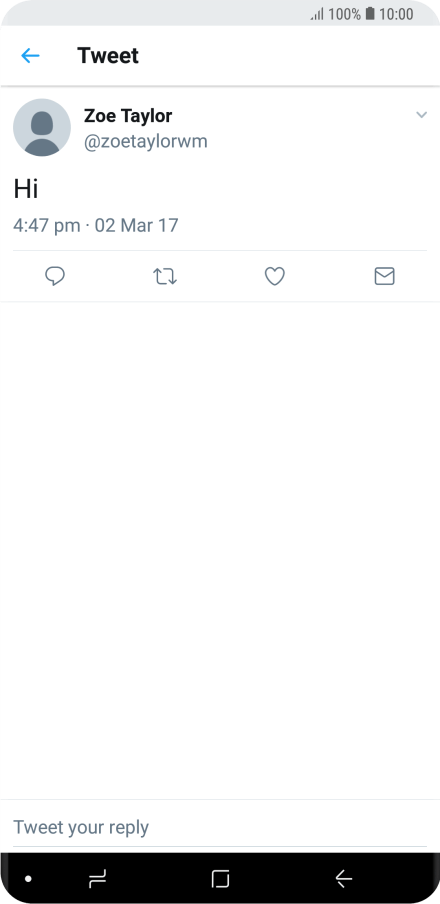Image resolution: width=440 pixels, height=904 pixels.
Task: Select the @zoetaylorwm handle
Action: point(146,142)
